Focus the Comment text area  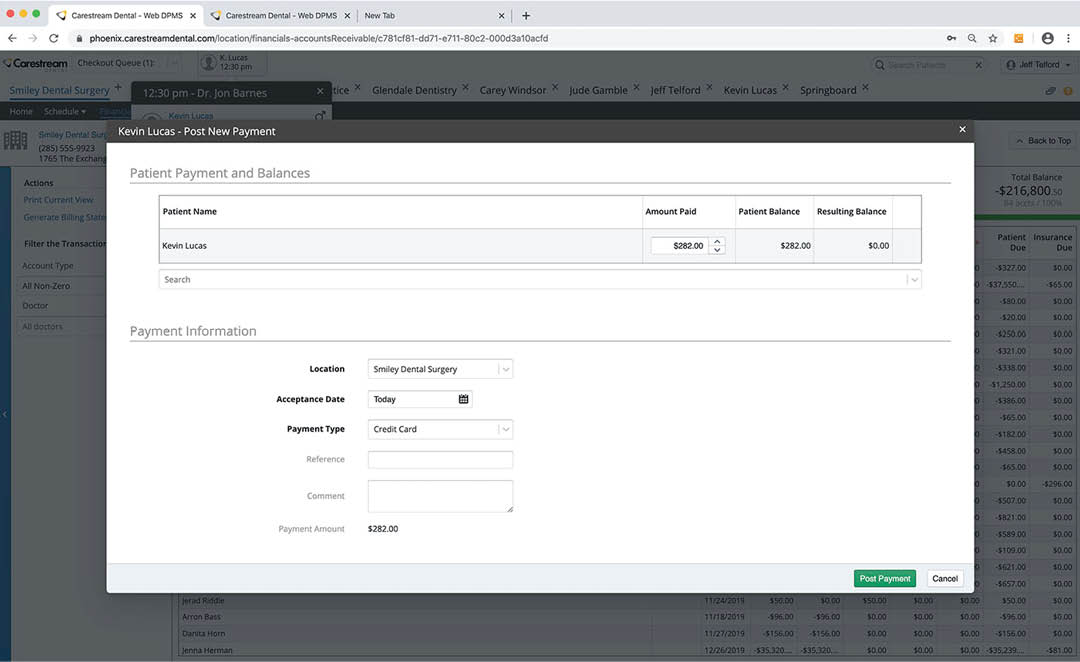(x=440, y=496)
